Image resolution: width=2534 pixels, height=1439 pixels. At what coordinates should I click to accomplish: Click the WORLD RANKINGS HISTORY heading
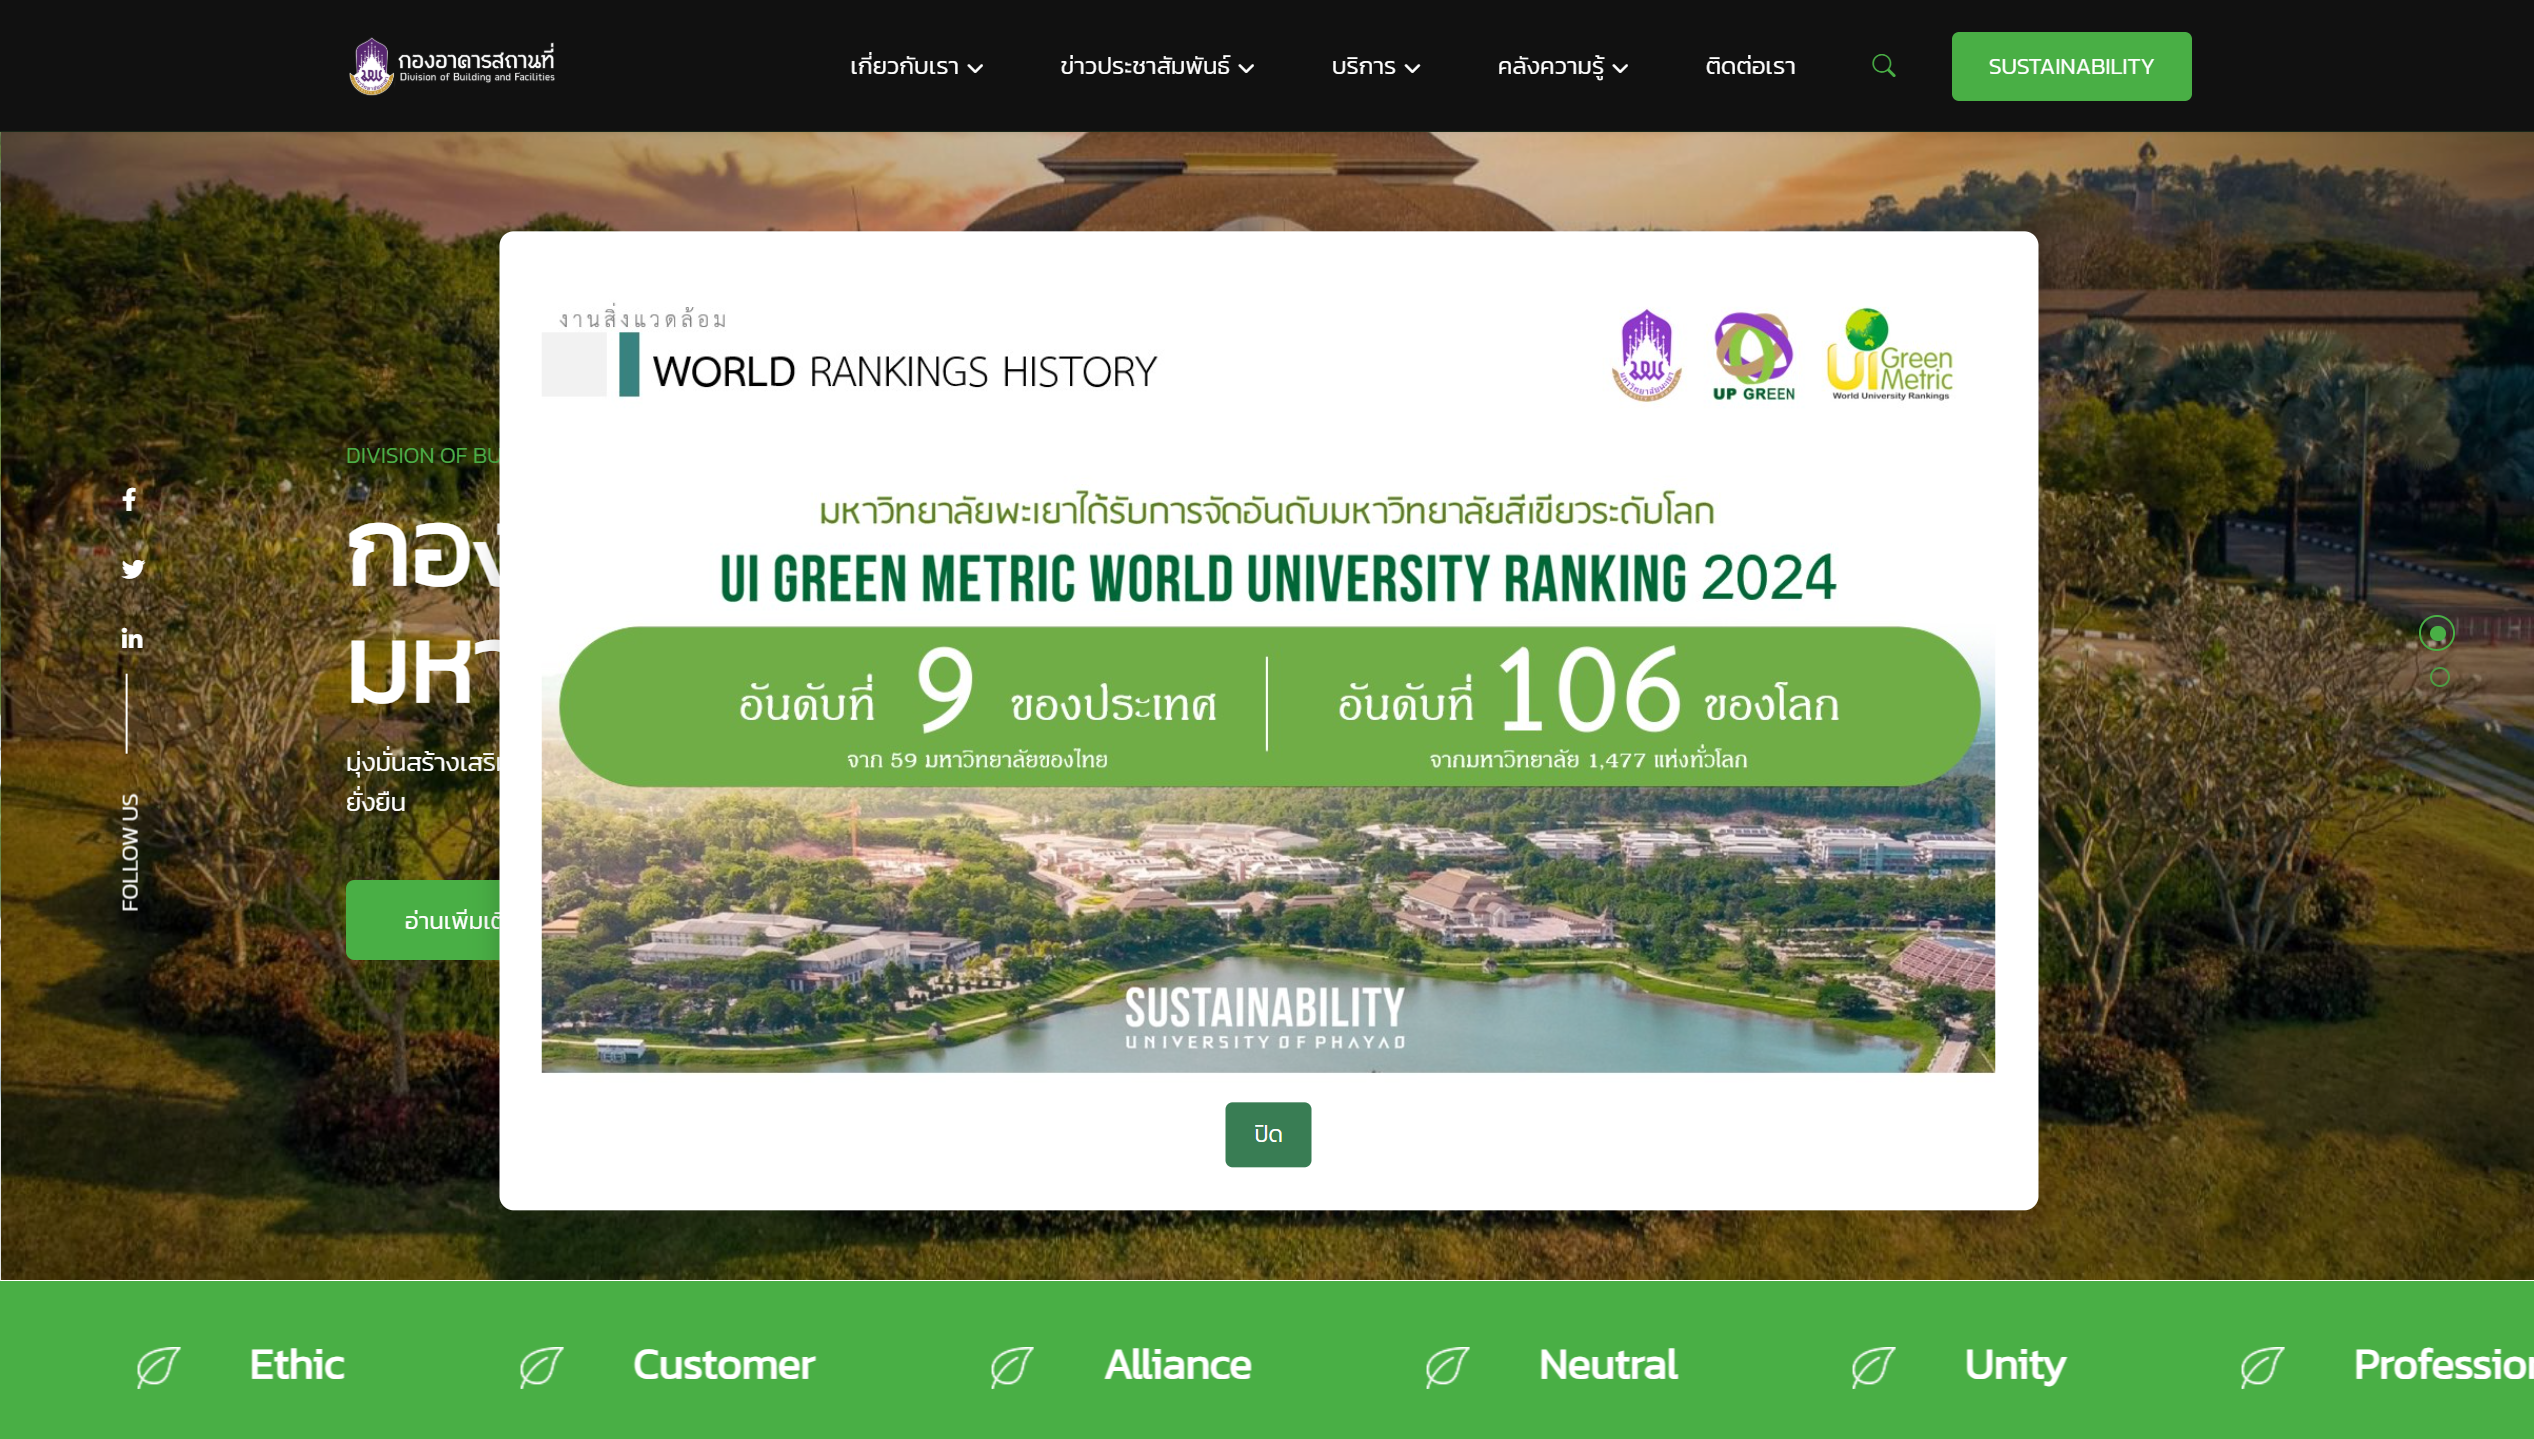tap(904, 371)
